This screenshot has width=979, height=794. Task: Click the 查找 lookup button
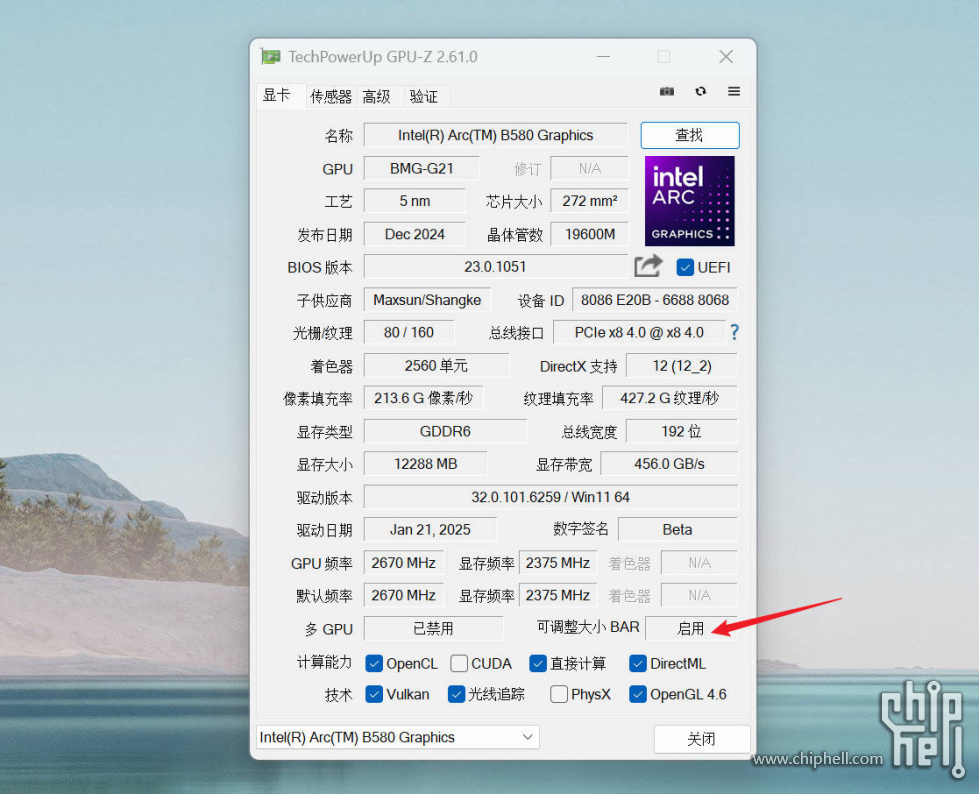[x=690, y=135]
